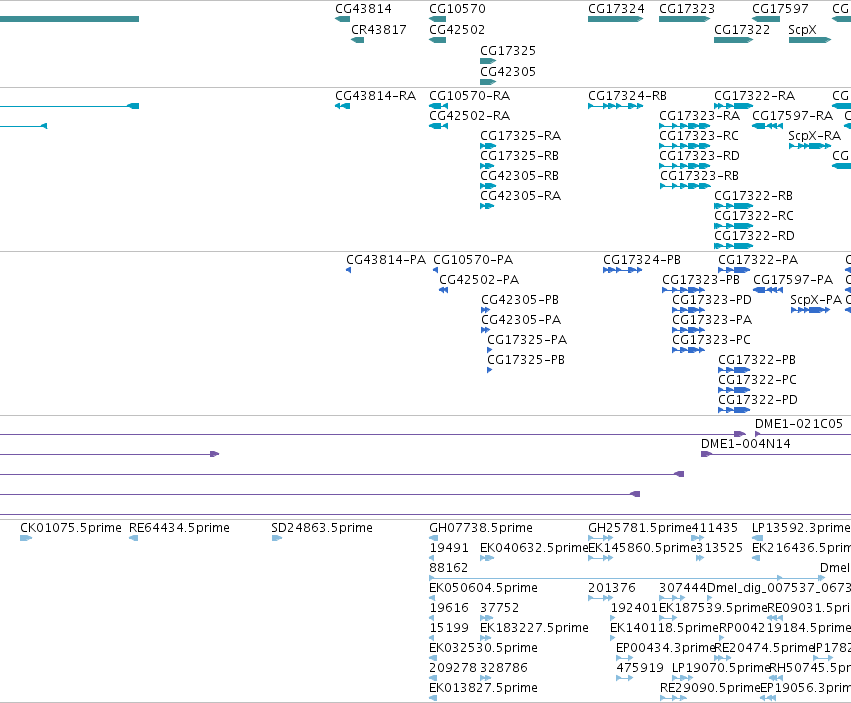This screenshot has width=851, height=703.
Task: Select the CG42502-PA protein label
Action: click(x=479, y=280)
